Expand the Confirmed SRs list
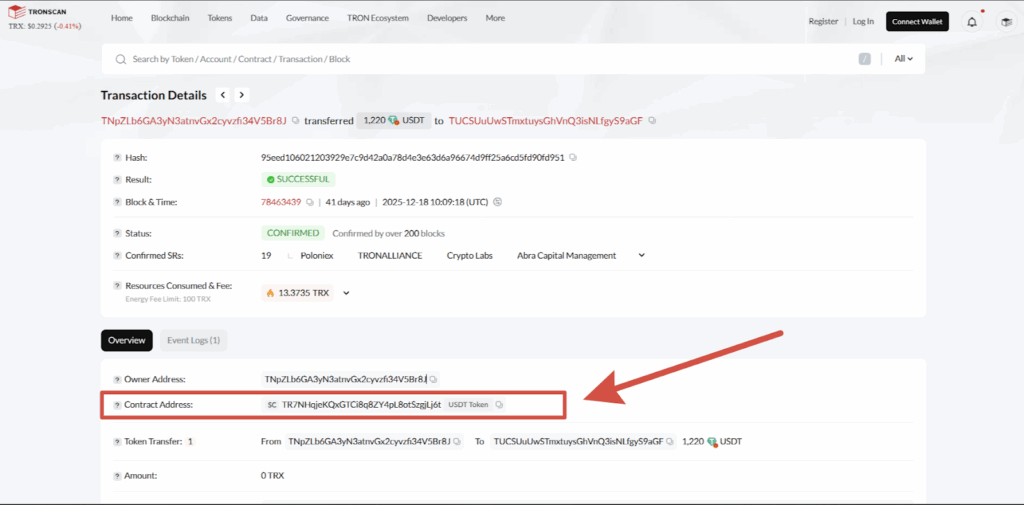This screenshot has height=505, width=1024. [x=641, y=255]
